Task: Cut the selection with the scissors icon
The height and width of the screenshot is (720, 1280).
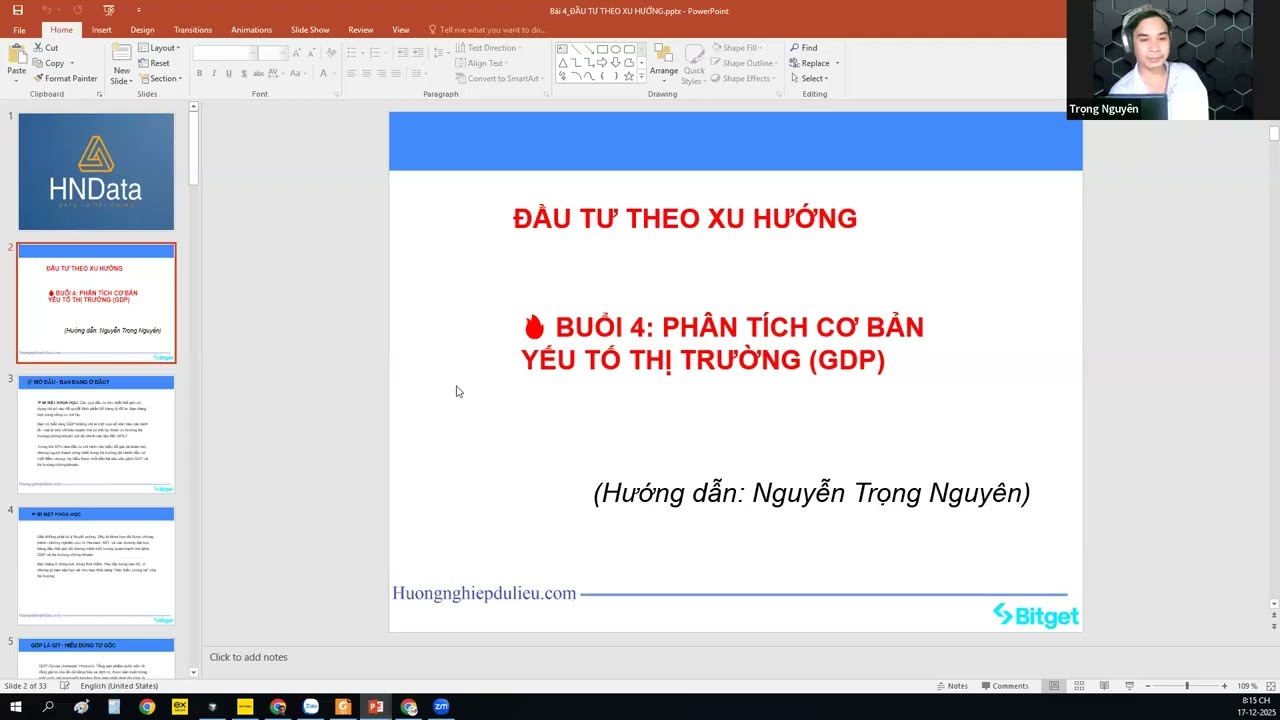Action: point(45,48)
